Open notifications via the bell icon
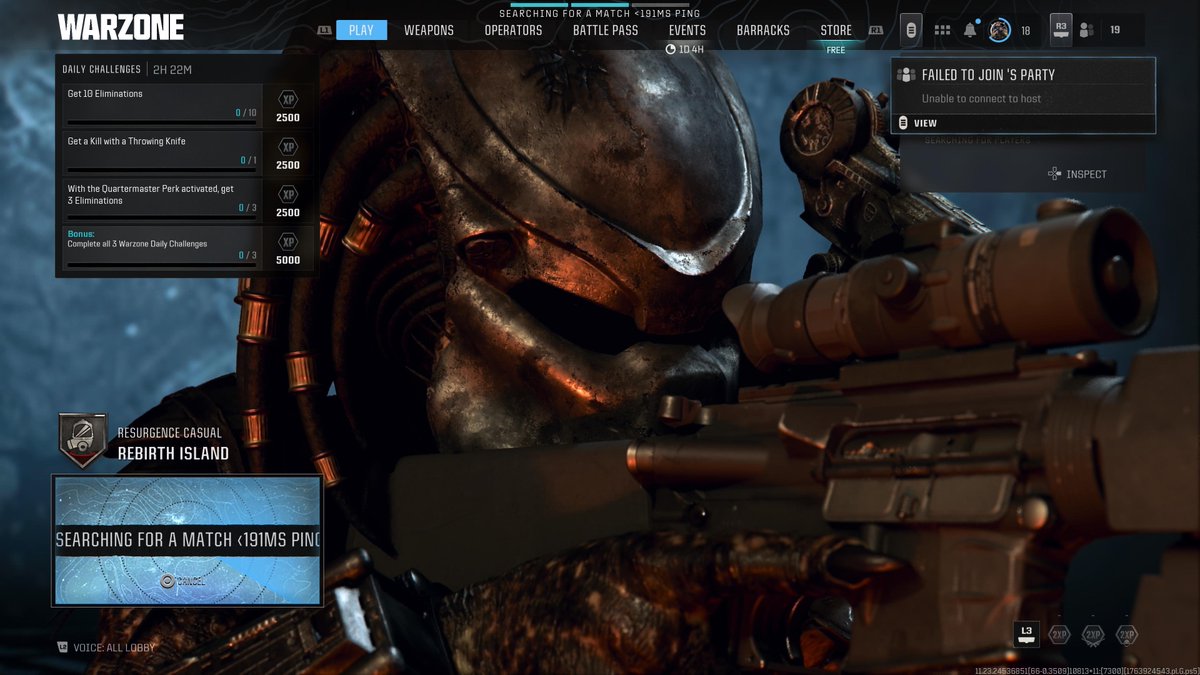Screen dimensions: 1200x675 point(969,29)
